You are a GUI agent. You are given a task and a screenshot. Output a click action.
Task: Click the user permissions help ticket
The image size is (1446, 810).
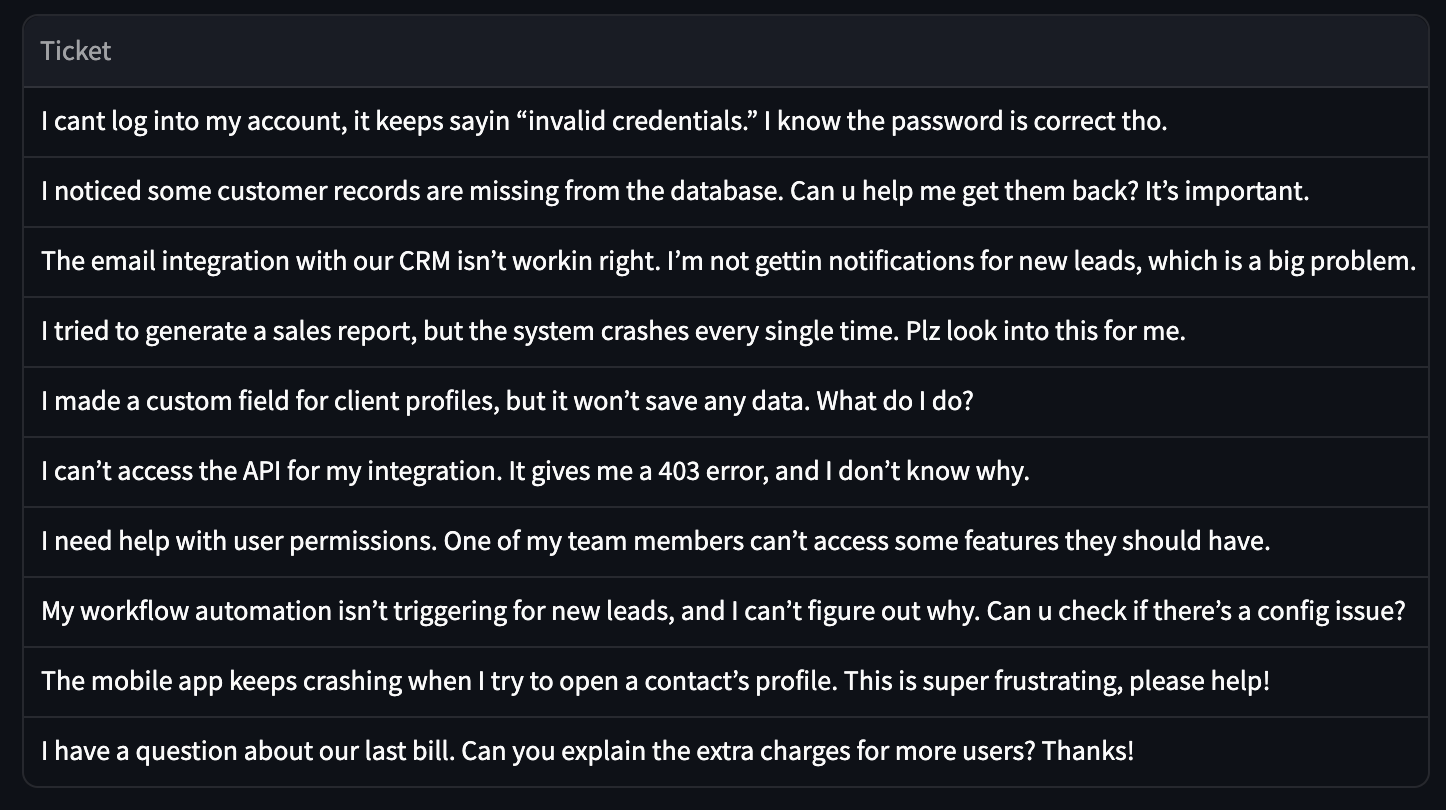click(726, 542)
